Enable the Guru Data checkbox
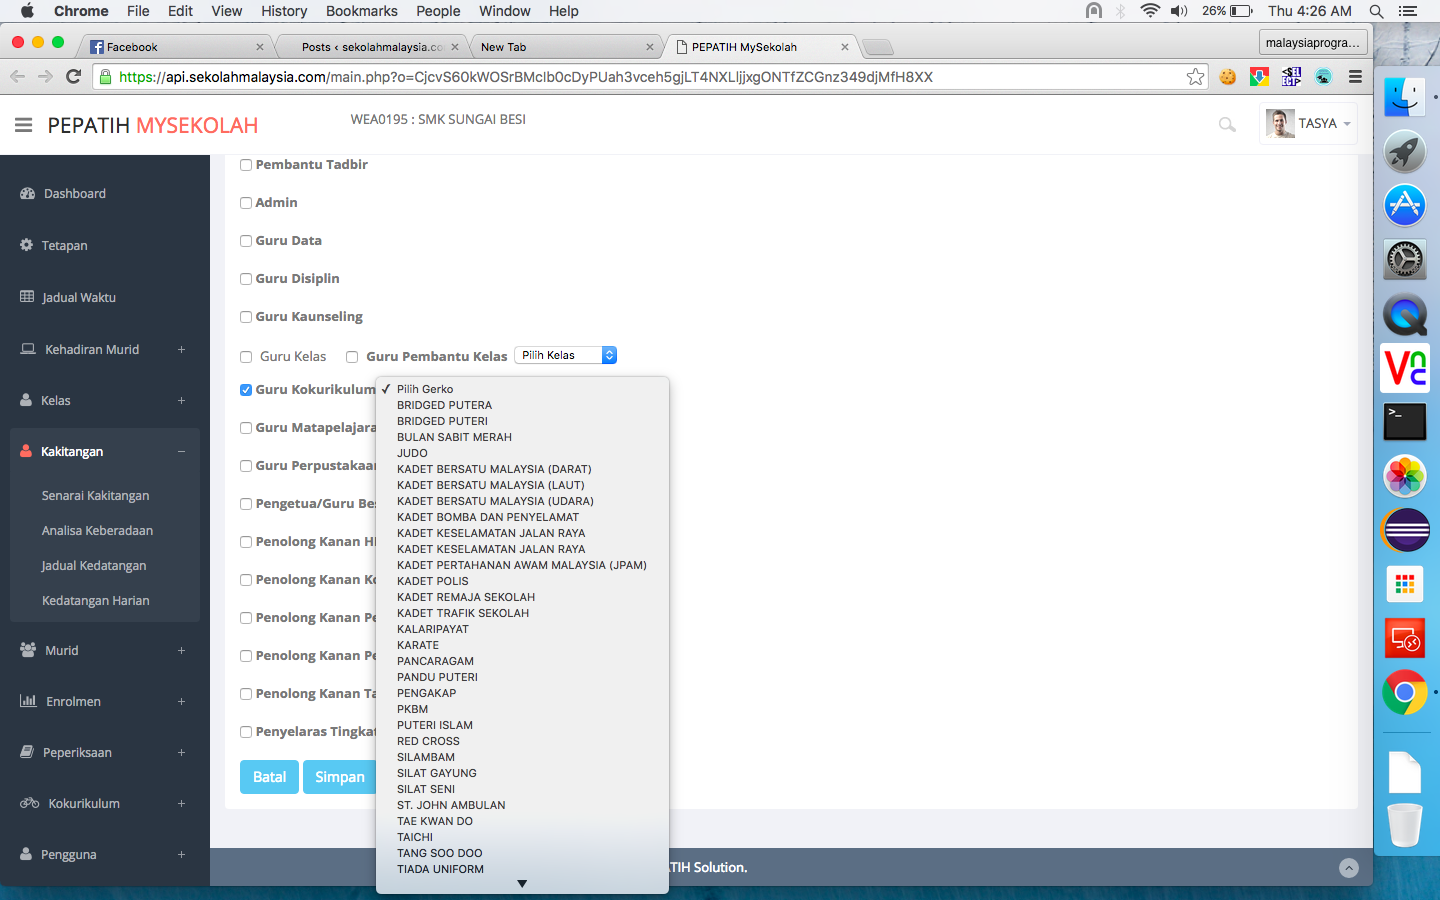The width and height of the screenshot is (1440, 900). [246, 241]
